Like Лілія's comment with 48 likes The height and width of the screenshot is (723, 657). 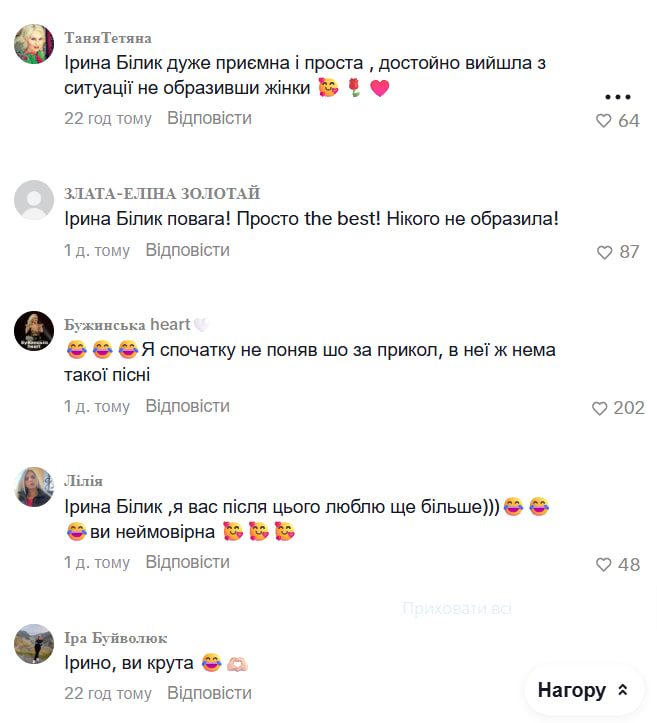tap(604, 564)
